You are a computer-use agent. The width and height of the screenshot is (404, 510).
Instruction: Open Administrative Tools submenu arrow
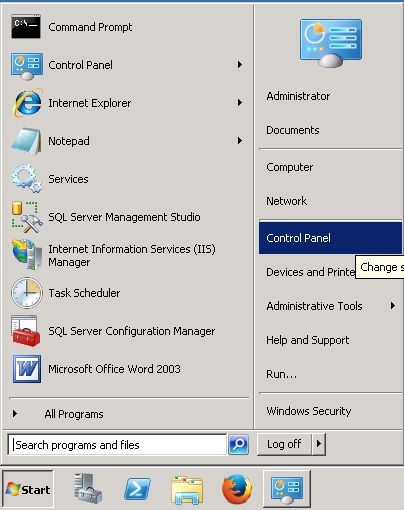[393, 306]
